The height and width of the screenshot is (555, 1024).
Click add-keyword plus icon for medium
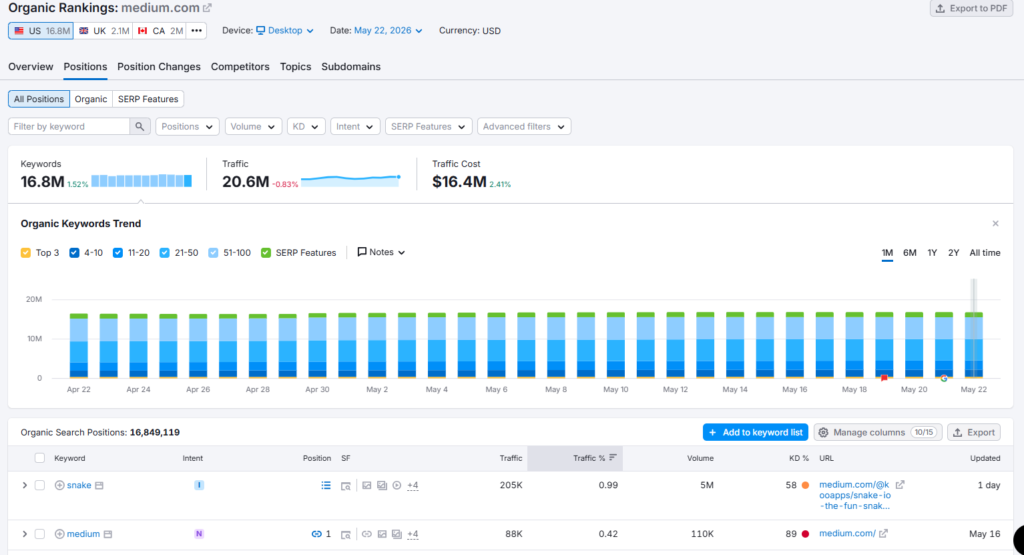[59, 534]
